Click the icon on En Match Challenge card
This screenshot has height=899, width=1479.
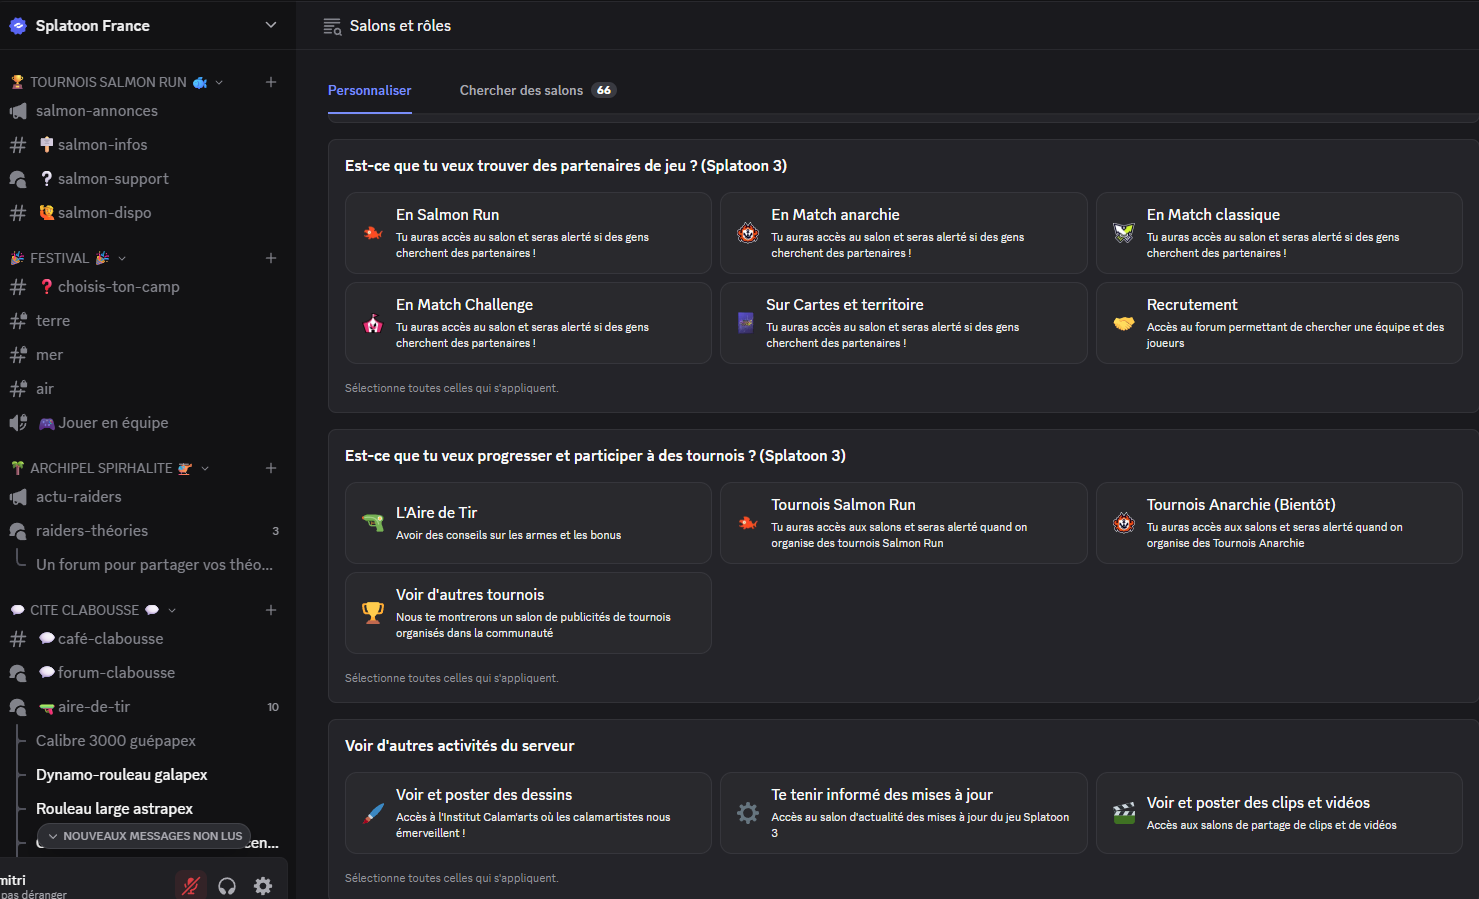373,323
